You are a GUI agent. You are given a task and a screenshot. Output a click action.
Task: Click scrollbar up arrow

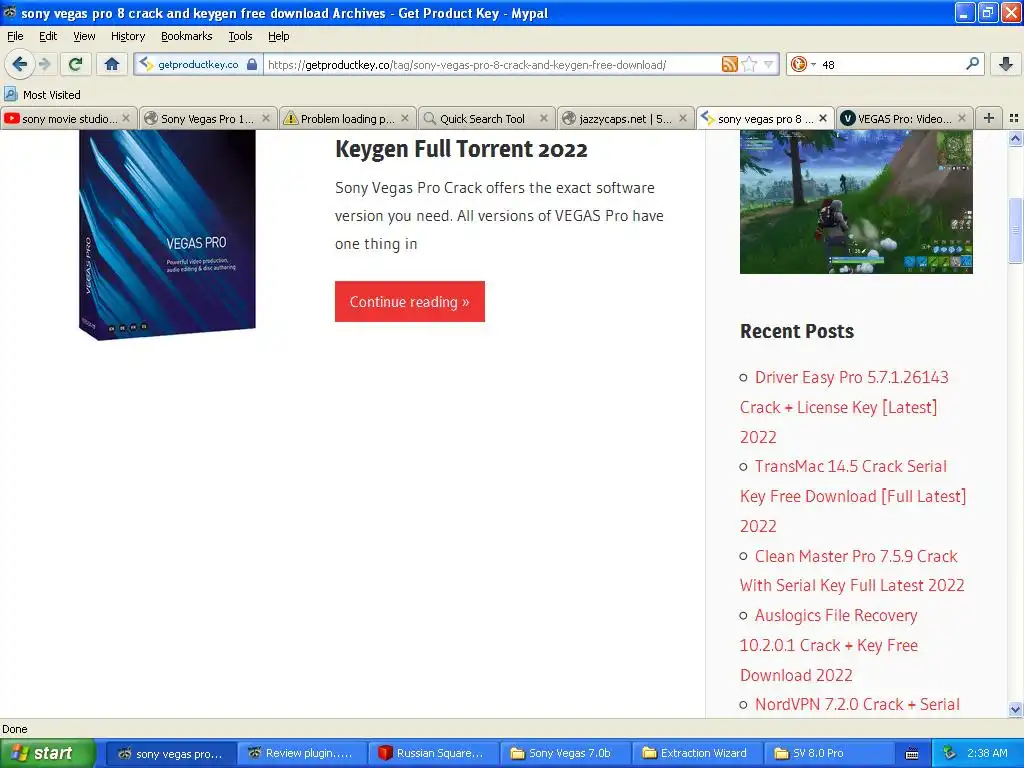point(1015,138)
